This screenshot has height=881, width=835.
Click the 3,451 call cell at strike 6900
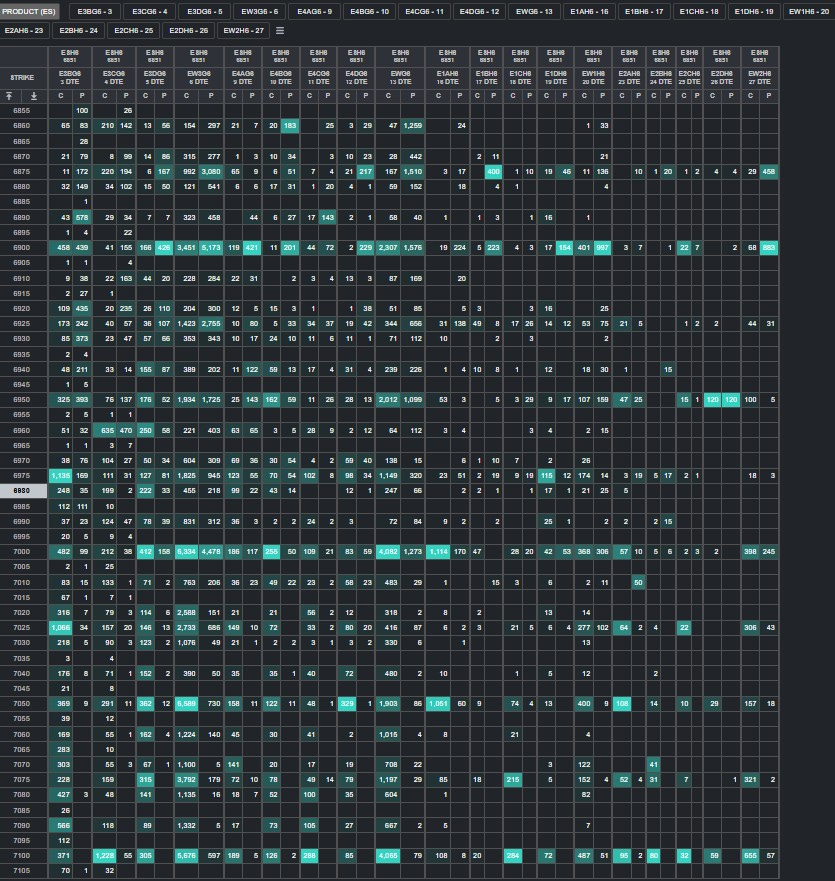coord(187,248)
